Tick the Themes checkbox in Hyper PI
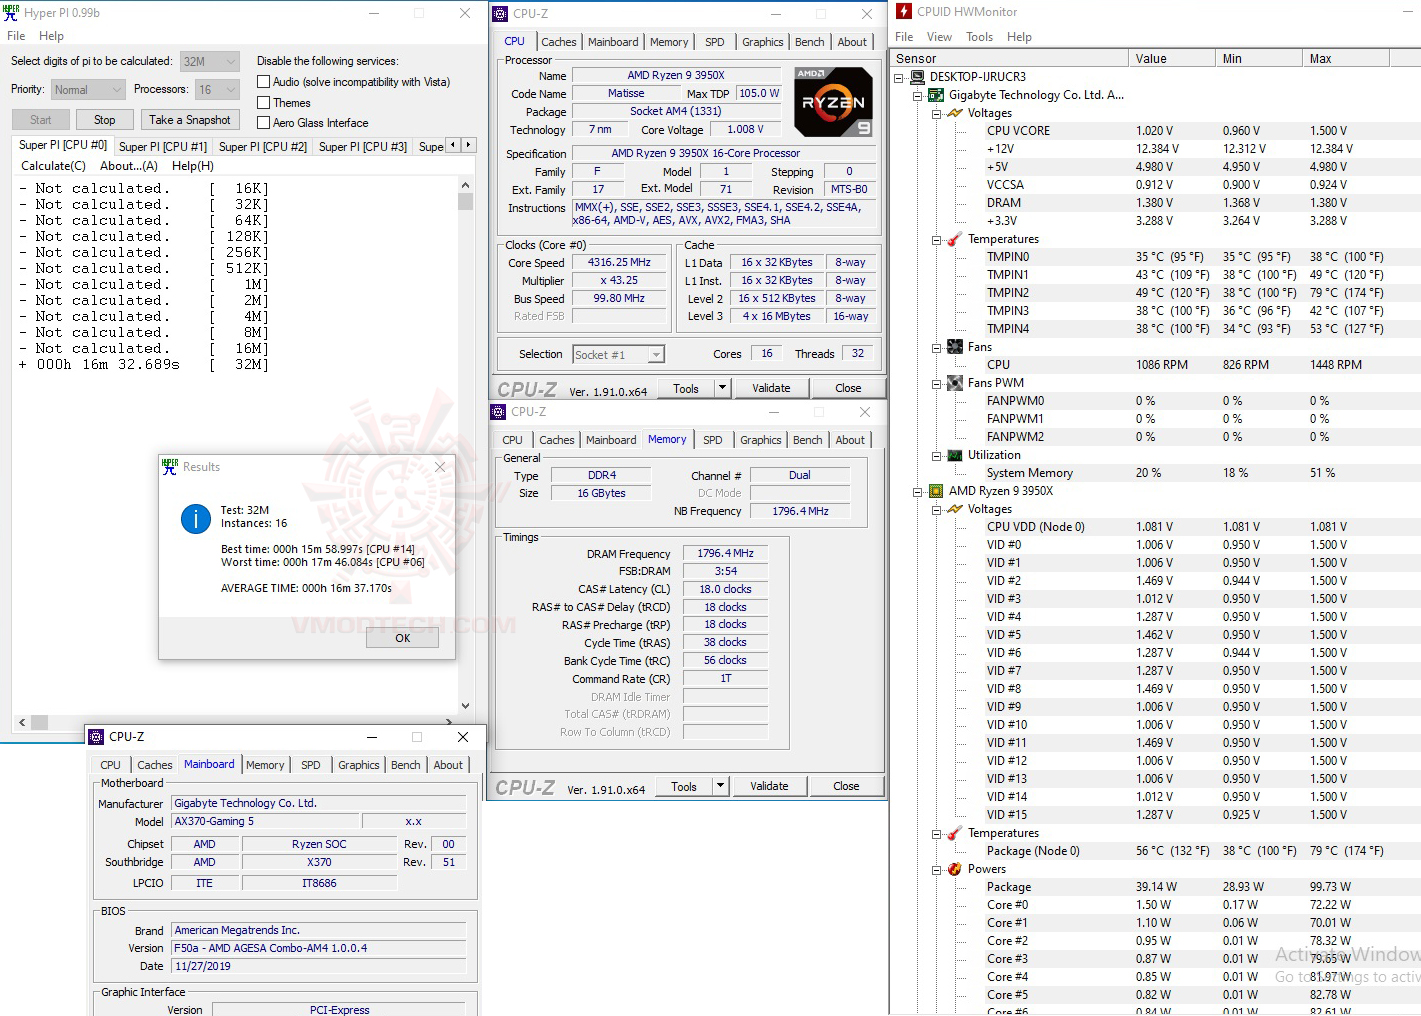The width and height of the screenshot is (1421, 1016). 264,102
